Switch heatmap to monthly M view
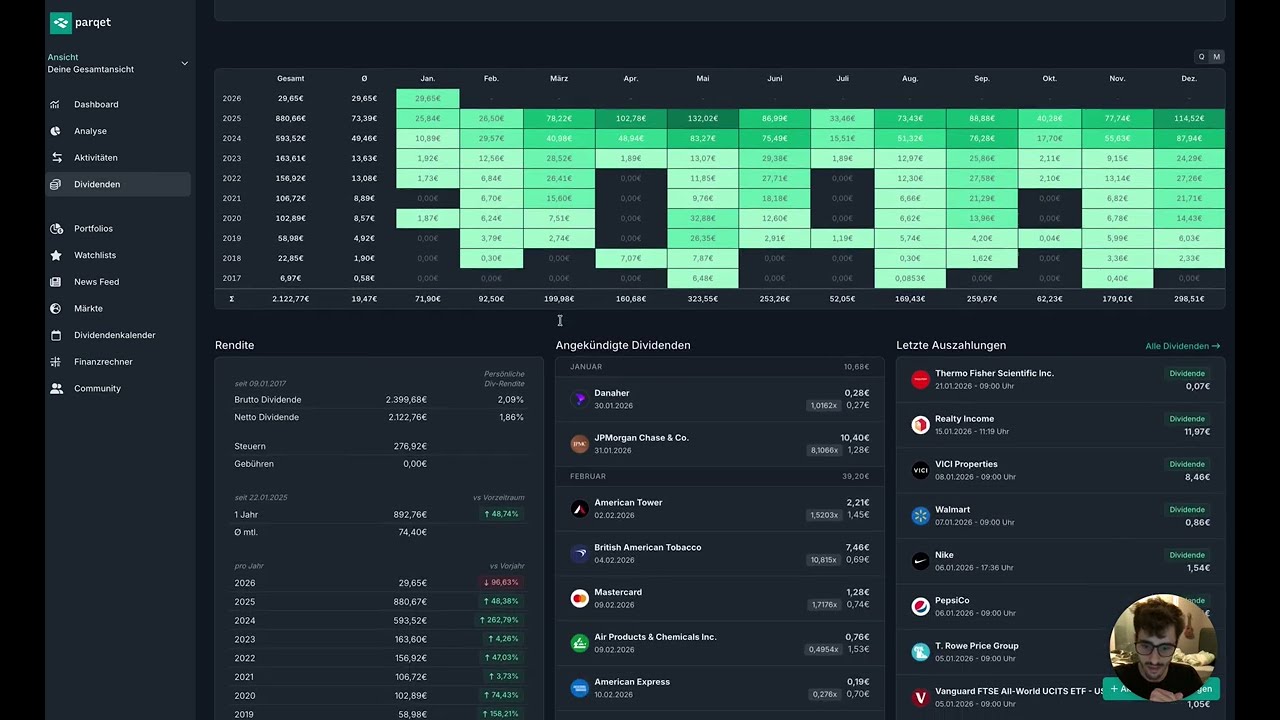 point(1216,57)
